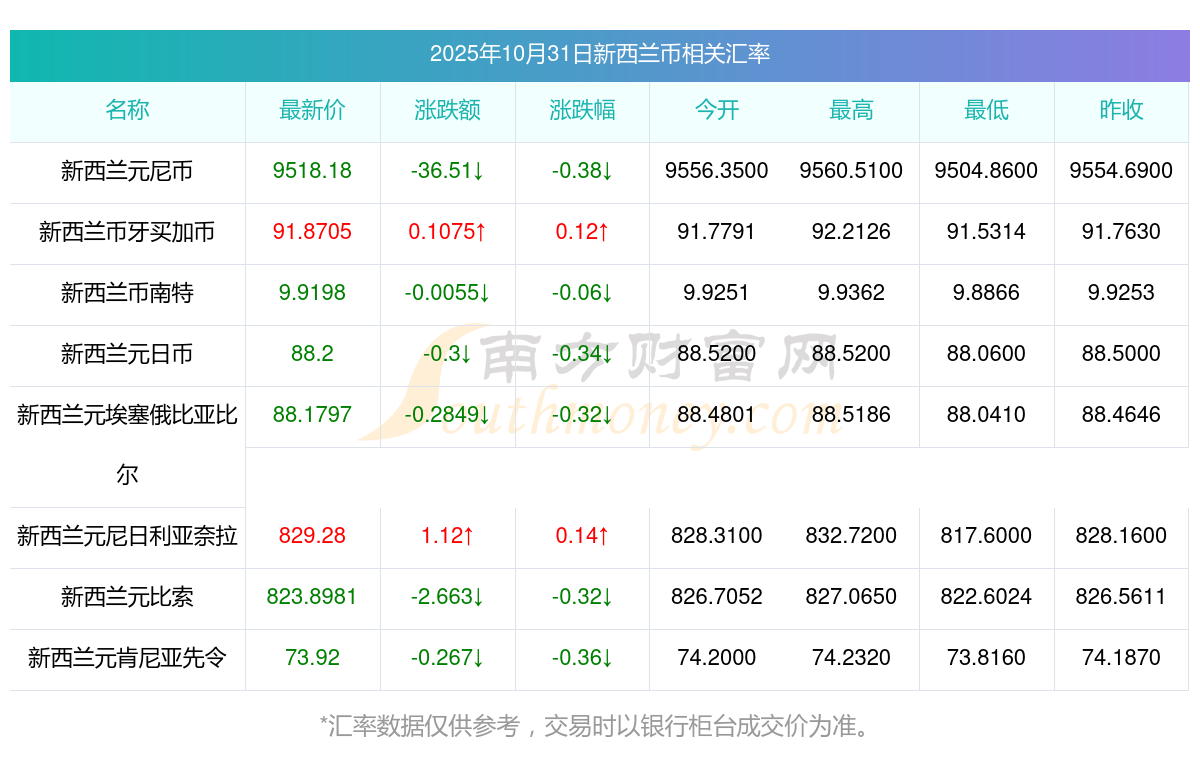The image size is (1200, 757).
Task: Click previous close 88.4646
Action: [1121, 415]
